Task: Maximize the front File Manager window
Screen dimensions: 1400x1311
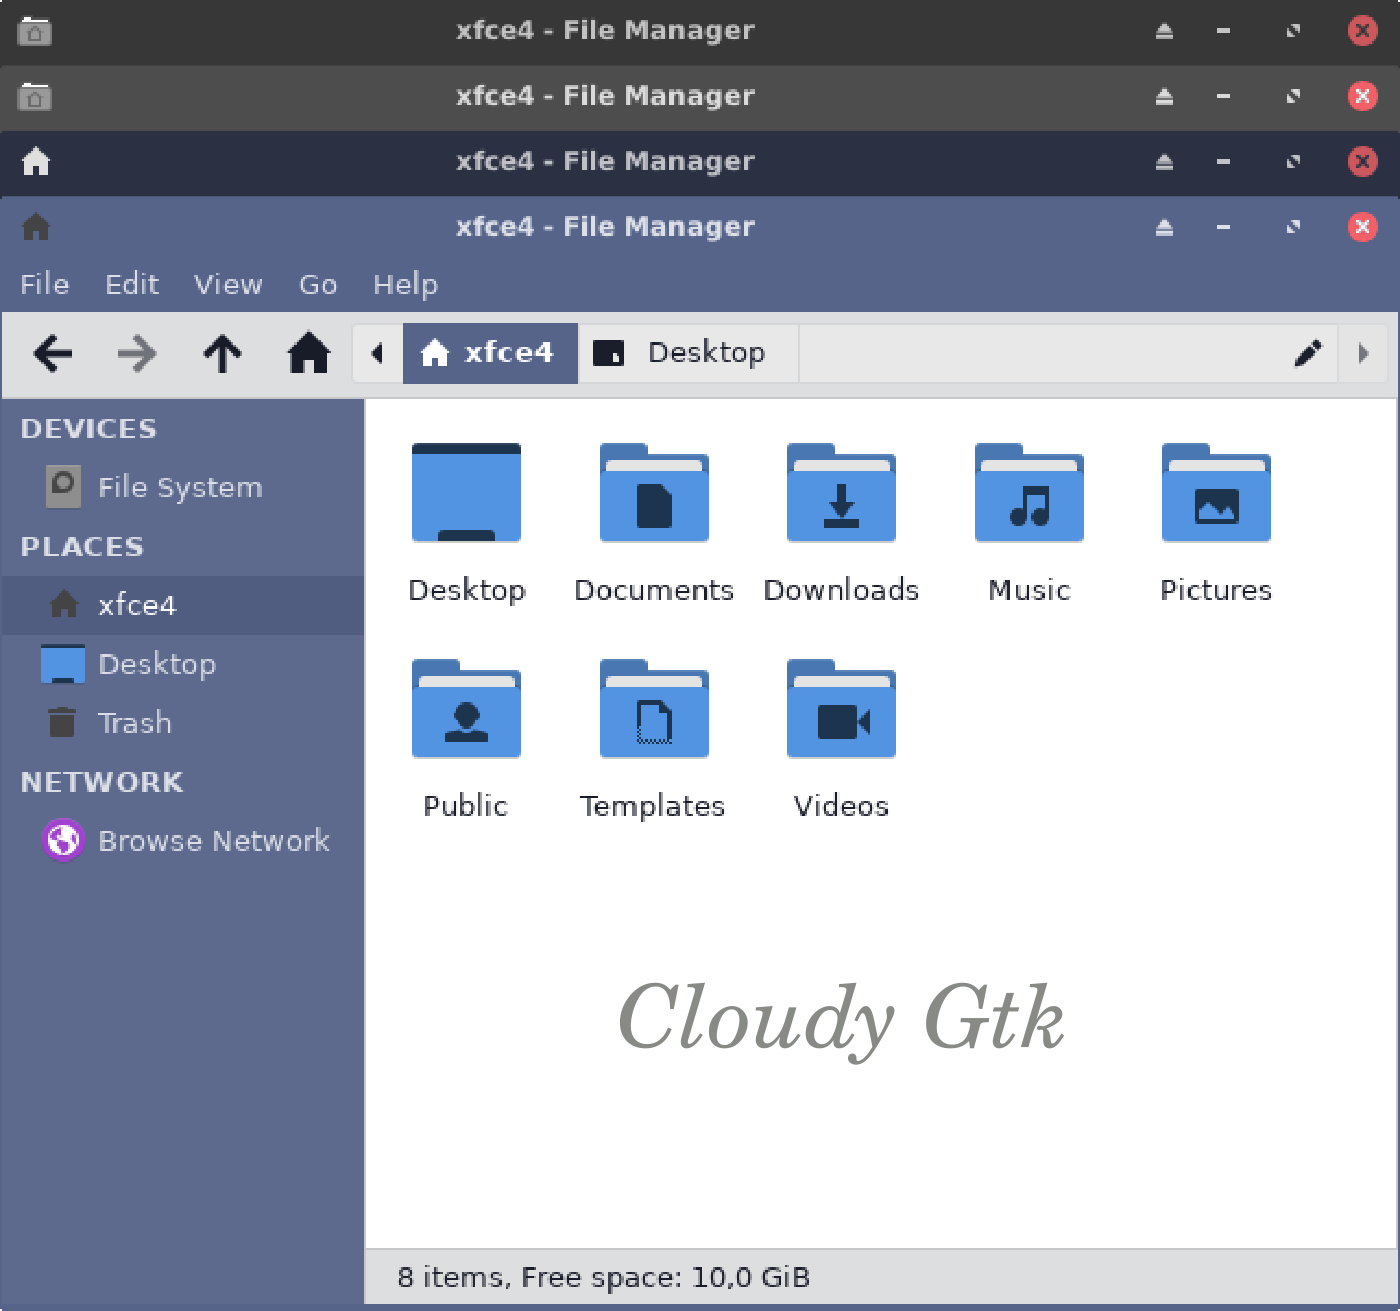Action: pyautogui.click(x=1293, y=227)
